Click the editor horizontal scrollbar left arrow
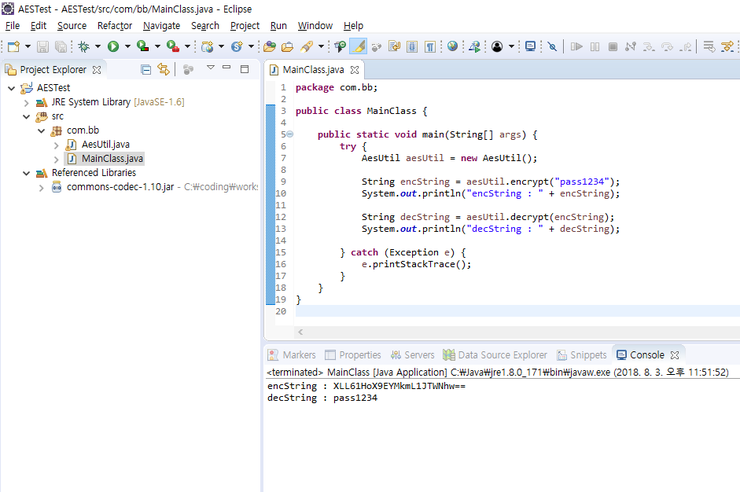Viewport: 740px width, 492px height. (301, 331)
